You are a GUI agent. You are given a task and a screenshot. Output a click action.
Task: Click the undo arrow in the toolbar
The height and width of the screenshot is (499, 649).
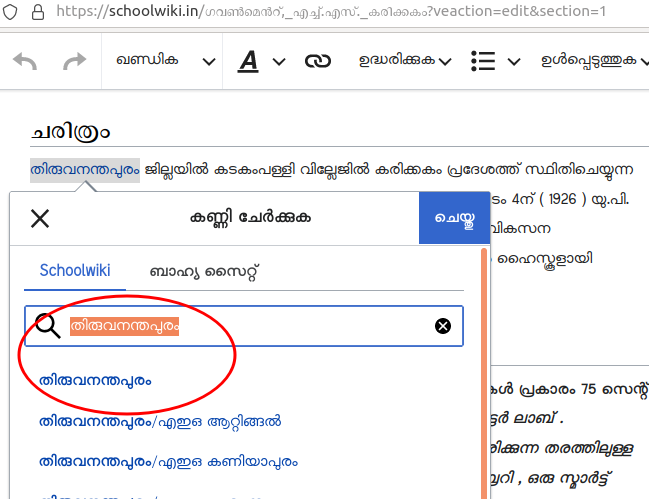(24, 62)
